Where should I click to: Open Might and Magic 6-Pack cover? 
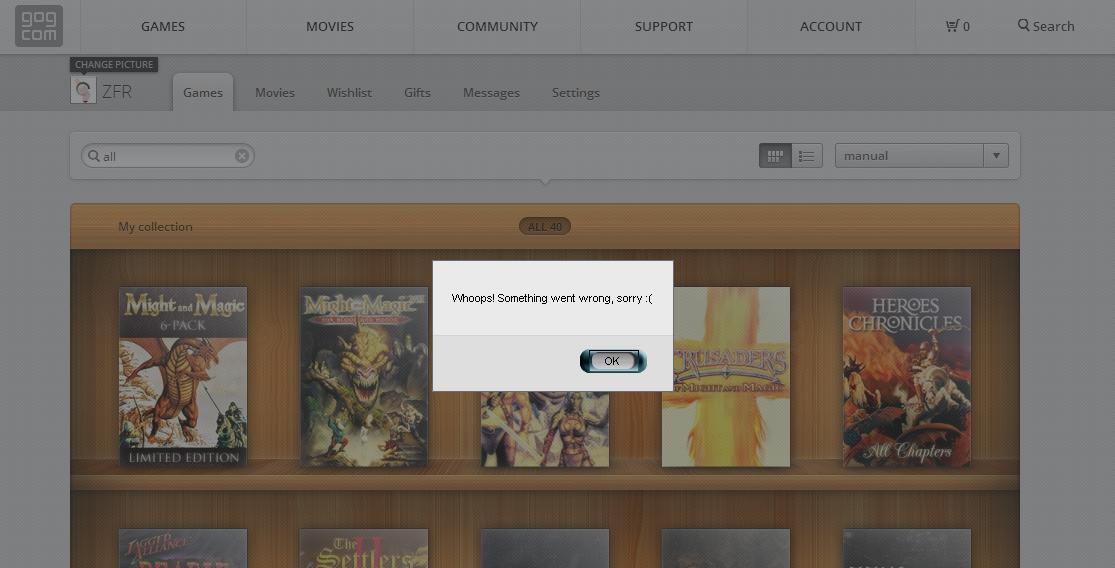(183, 377)
